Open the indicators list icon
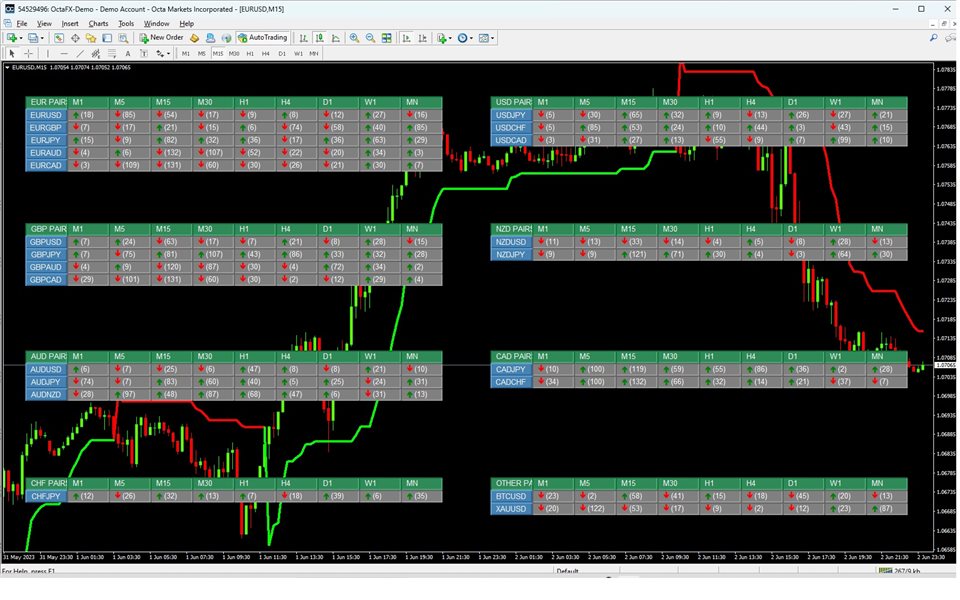The width and height of the screenshot is (960, 600). pyautogui.click(x=441, y=38)
